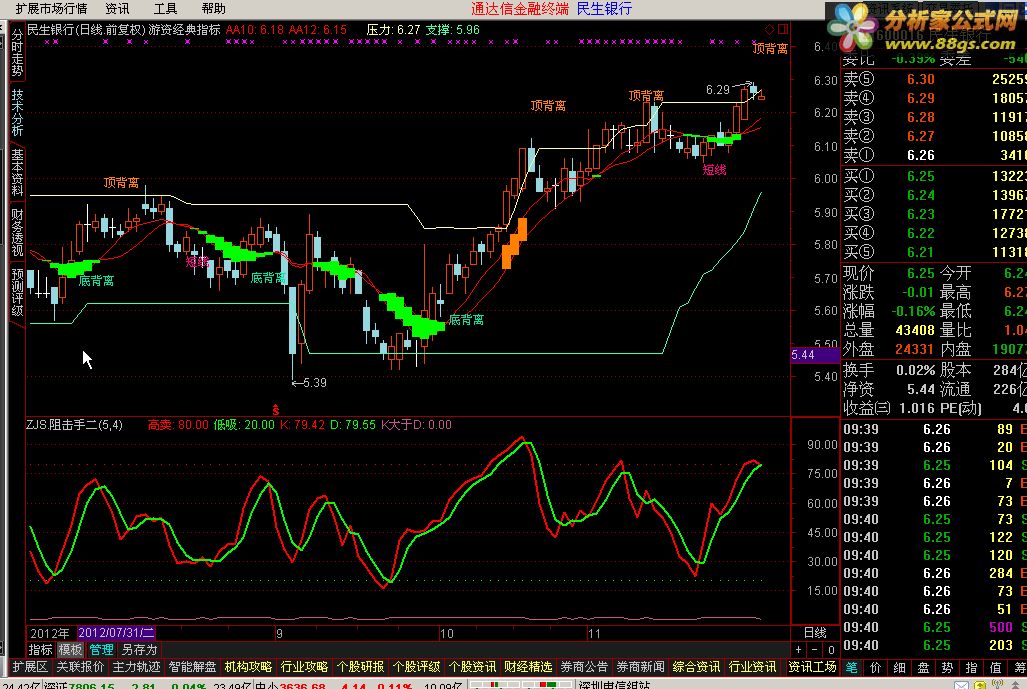Click the 民生银行 title in top bar
This screenshot has height=689, width=1027.
(x=604, y=9)
